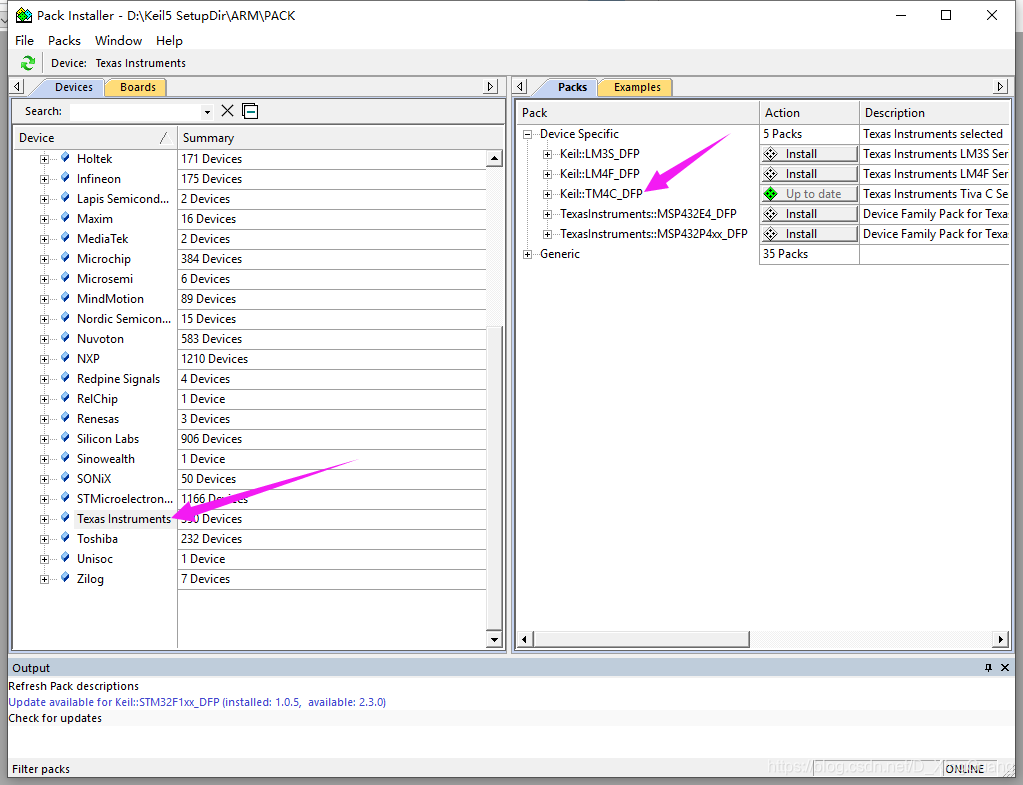Viewport: 1023px width, 785px height.
Task: Expand the Holtek device node
Action: (44, 159)
